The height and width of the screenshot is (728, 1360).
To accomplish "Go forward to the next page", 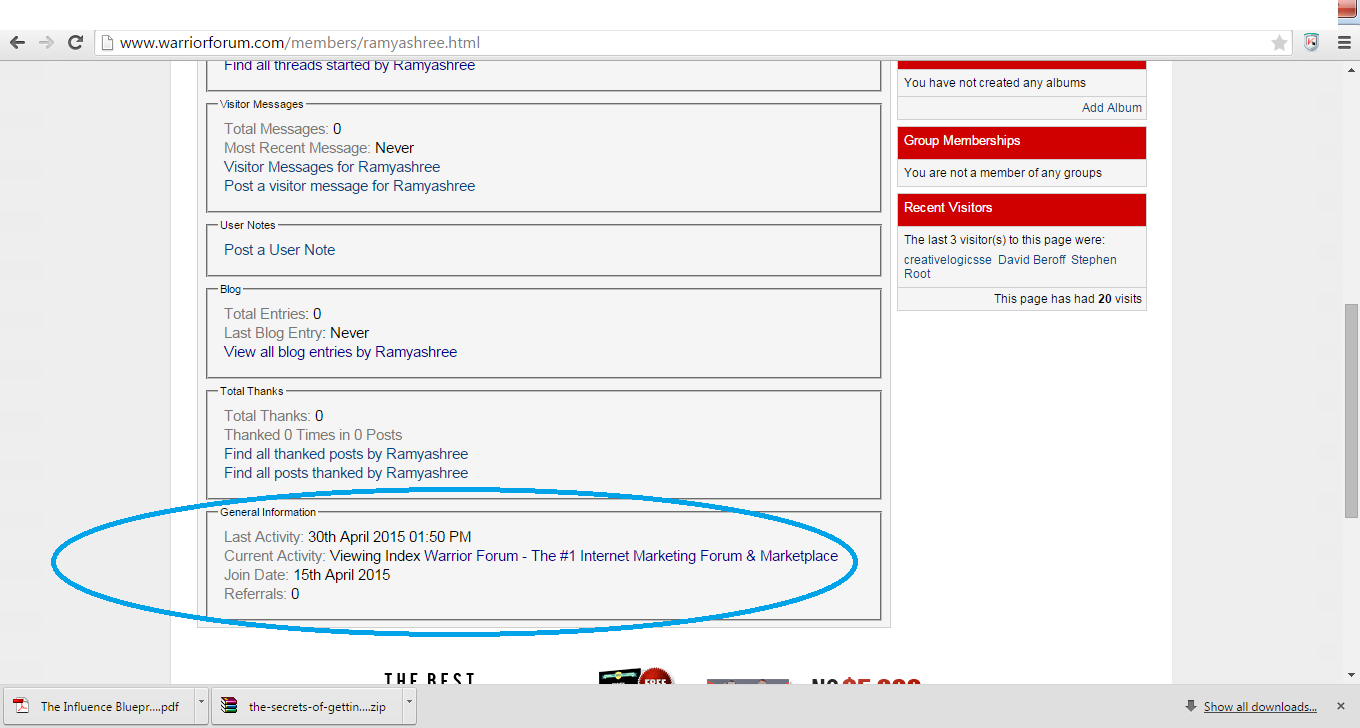I will 46,42.
